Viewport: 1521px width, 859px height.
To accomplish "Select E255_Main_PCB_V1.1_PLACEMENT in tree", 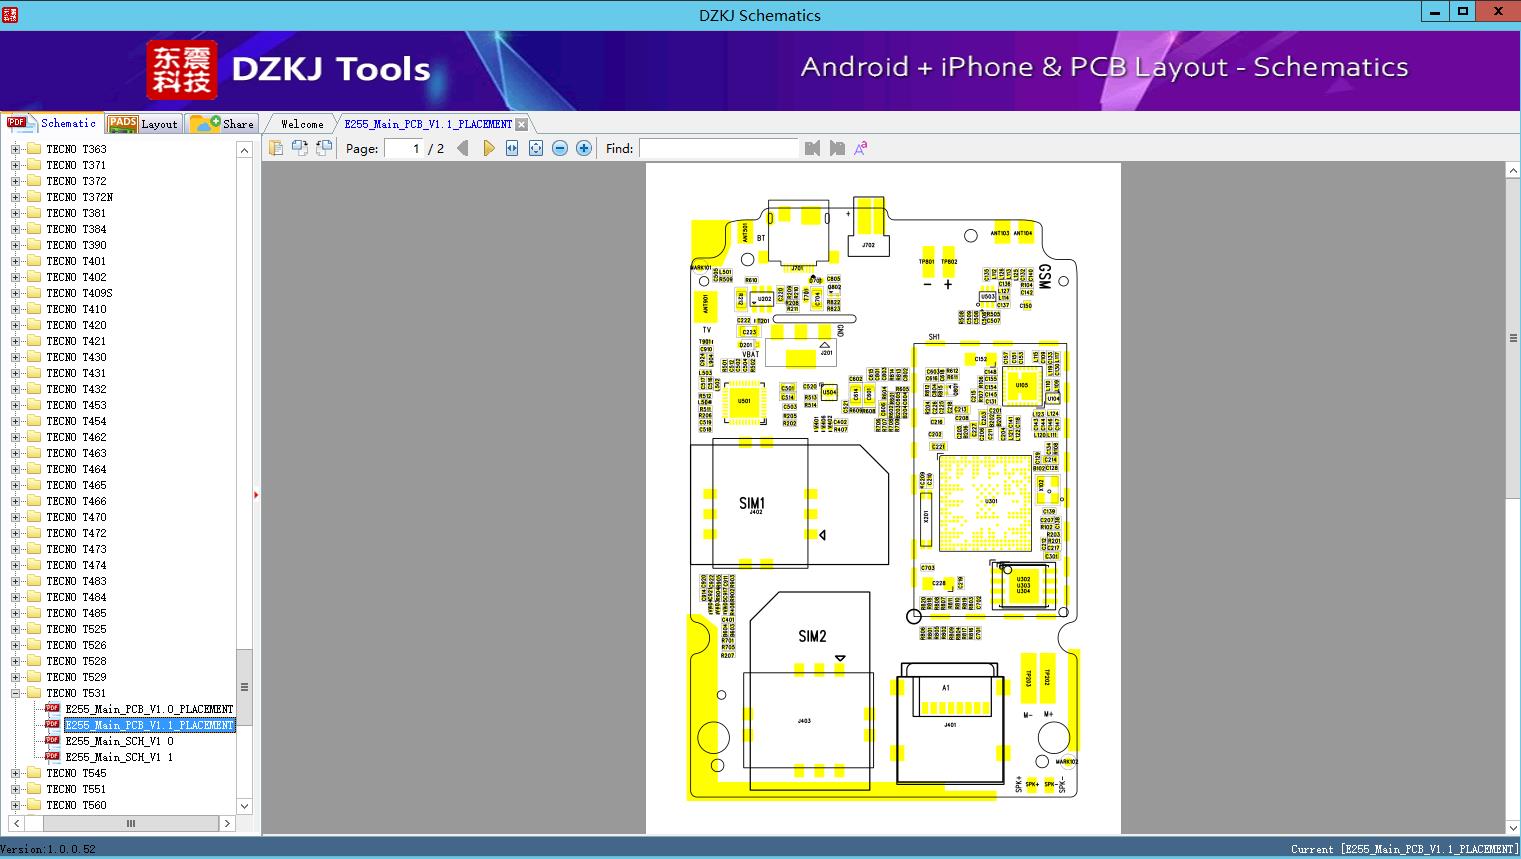I will pos(149,725).
